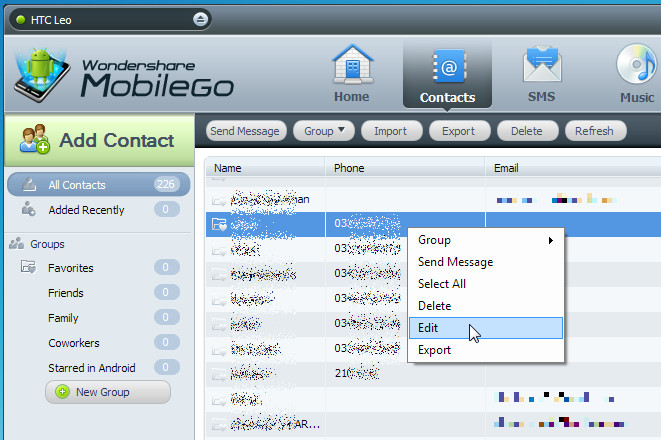Select All Contacts in the sidebar
Screen dimensions: 661x440
coord(99,184)
